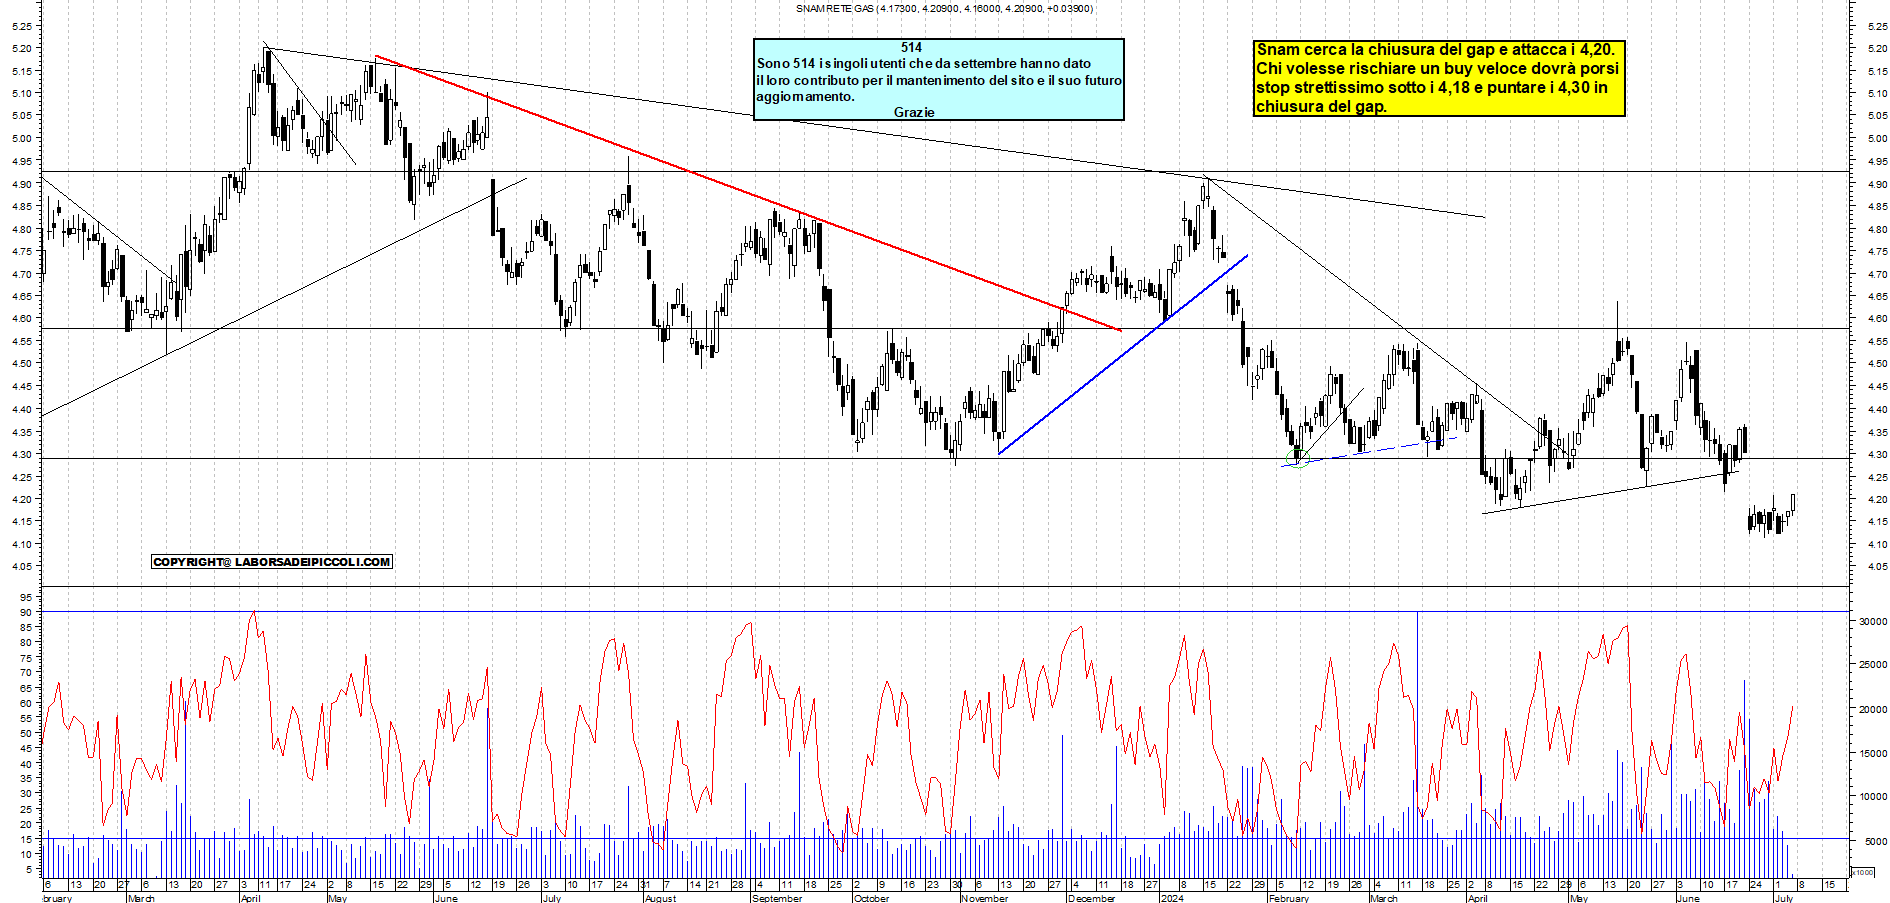Click the 'November' month label
The height and width of the screenshot is (903, 1890).
point(985,898)
